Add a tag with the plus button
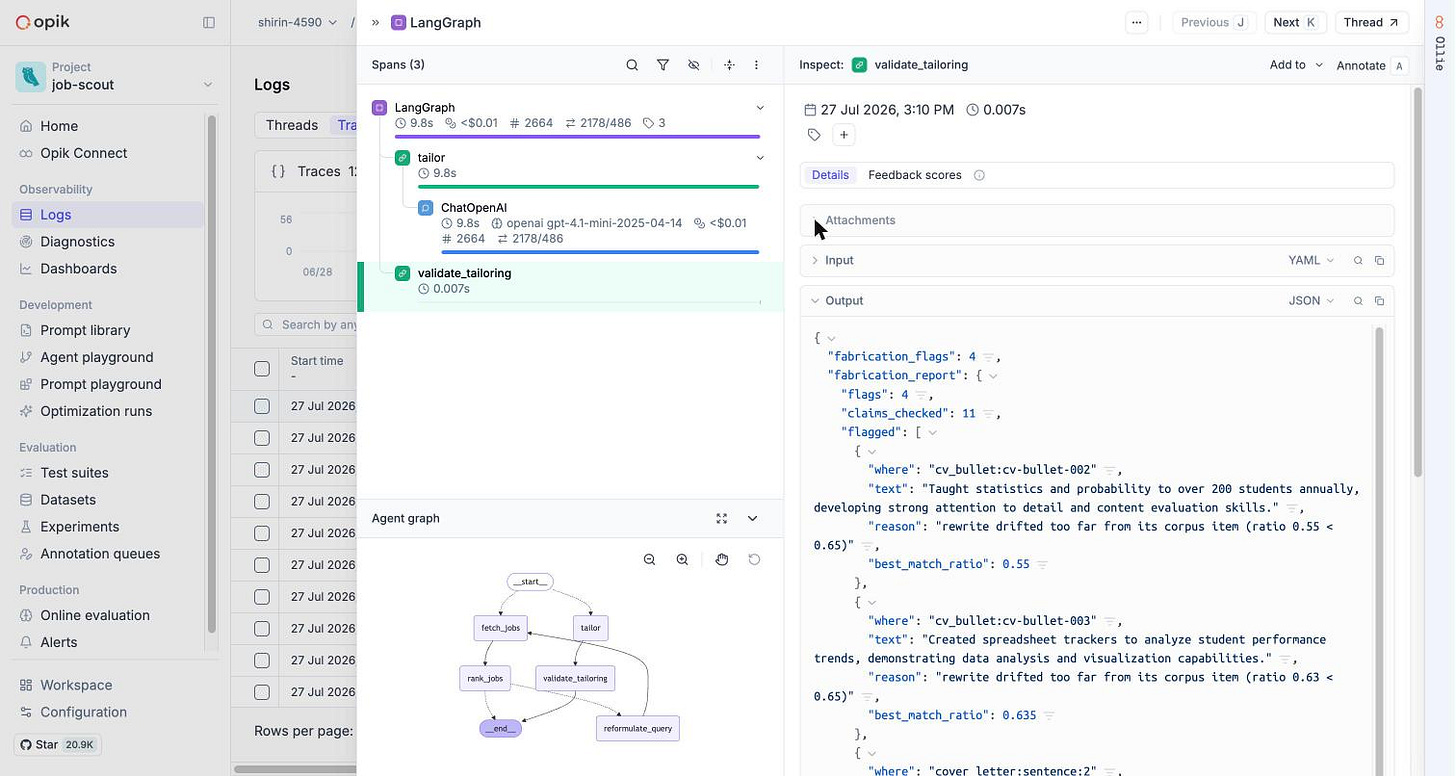The height and width of the screenshot is (776, 1456). (x=844, y=135)
